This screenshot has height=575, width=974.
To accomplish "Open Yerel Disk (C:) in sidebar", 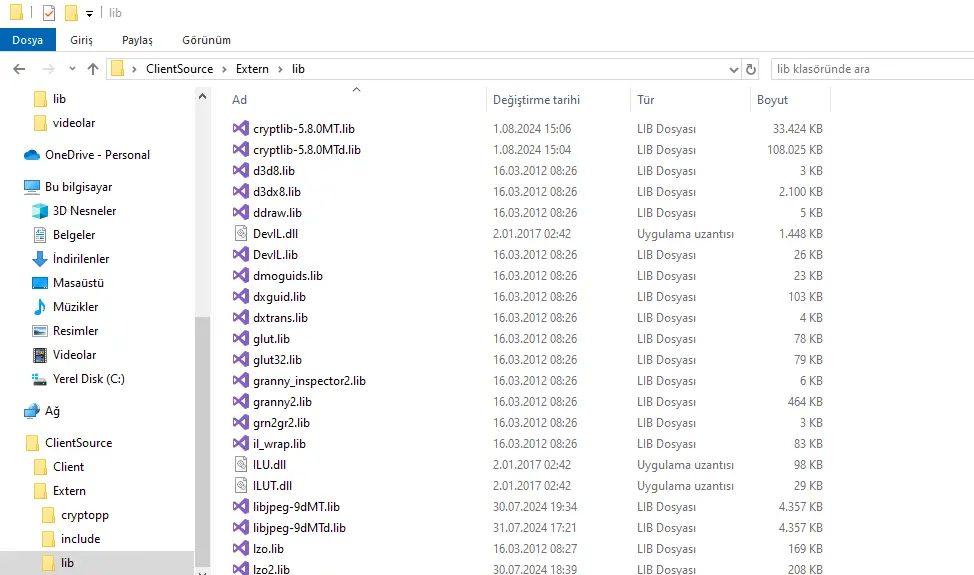I will (x=88, y=379).
